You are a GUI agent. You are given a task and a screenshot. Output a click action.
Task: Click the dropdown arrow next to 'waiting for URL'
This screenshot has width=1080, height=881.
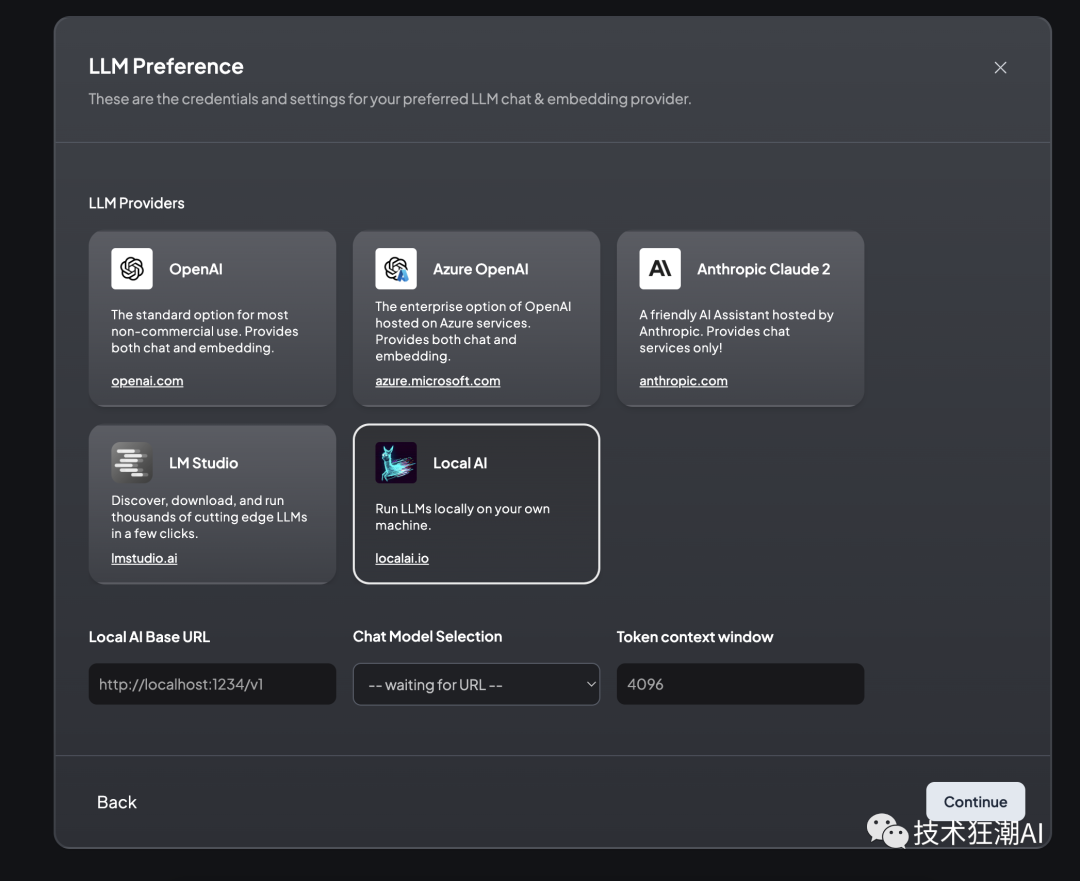(x=591, y=685)
